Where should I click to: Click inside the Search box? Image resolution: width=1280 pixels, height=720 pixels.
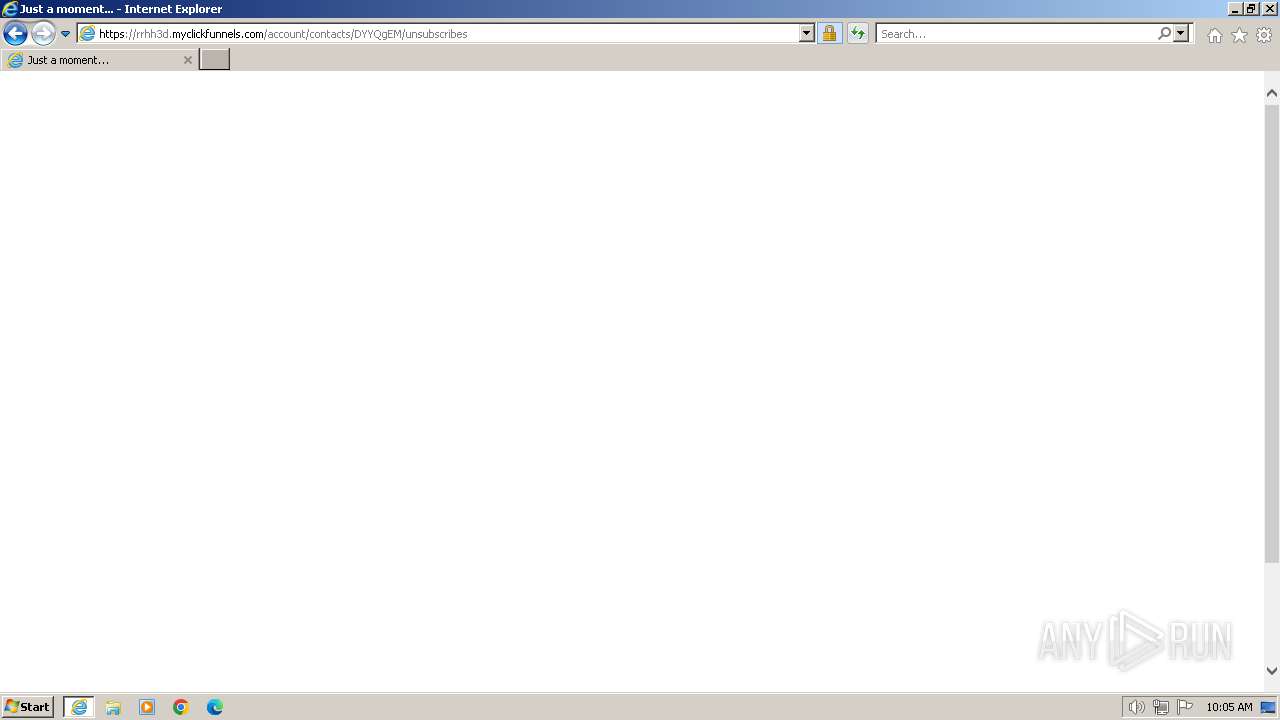coord(1016,33)
